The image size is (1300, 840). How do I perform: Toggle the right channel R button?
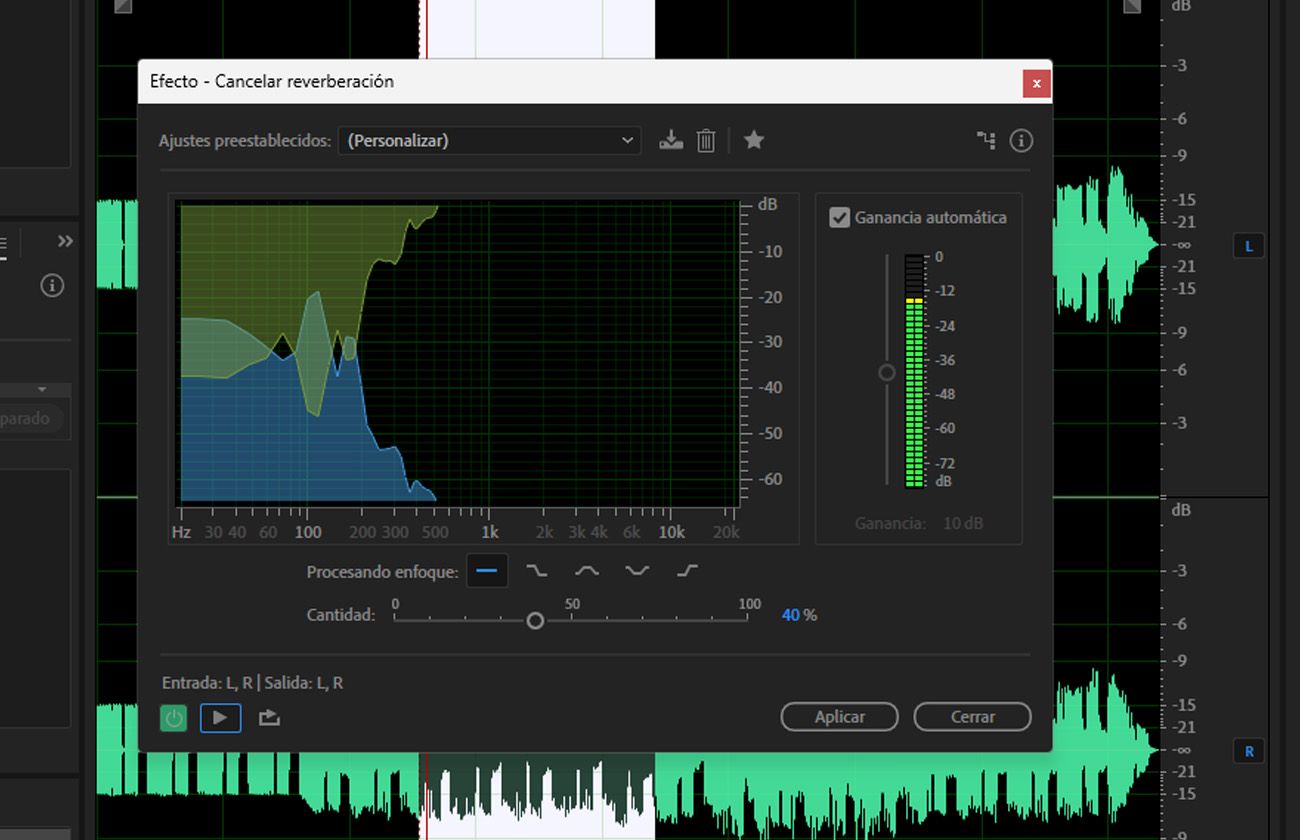pyautogui.click(x=1248, y=751)
